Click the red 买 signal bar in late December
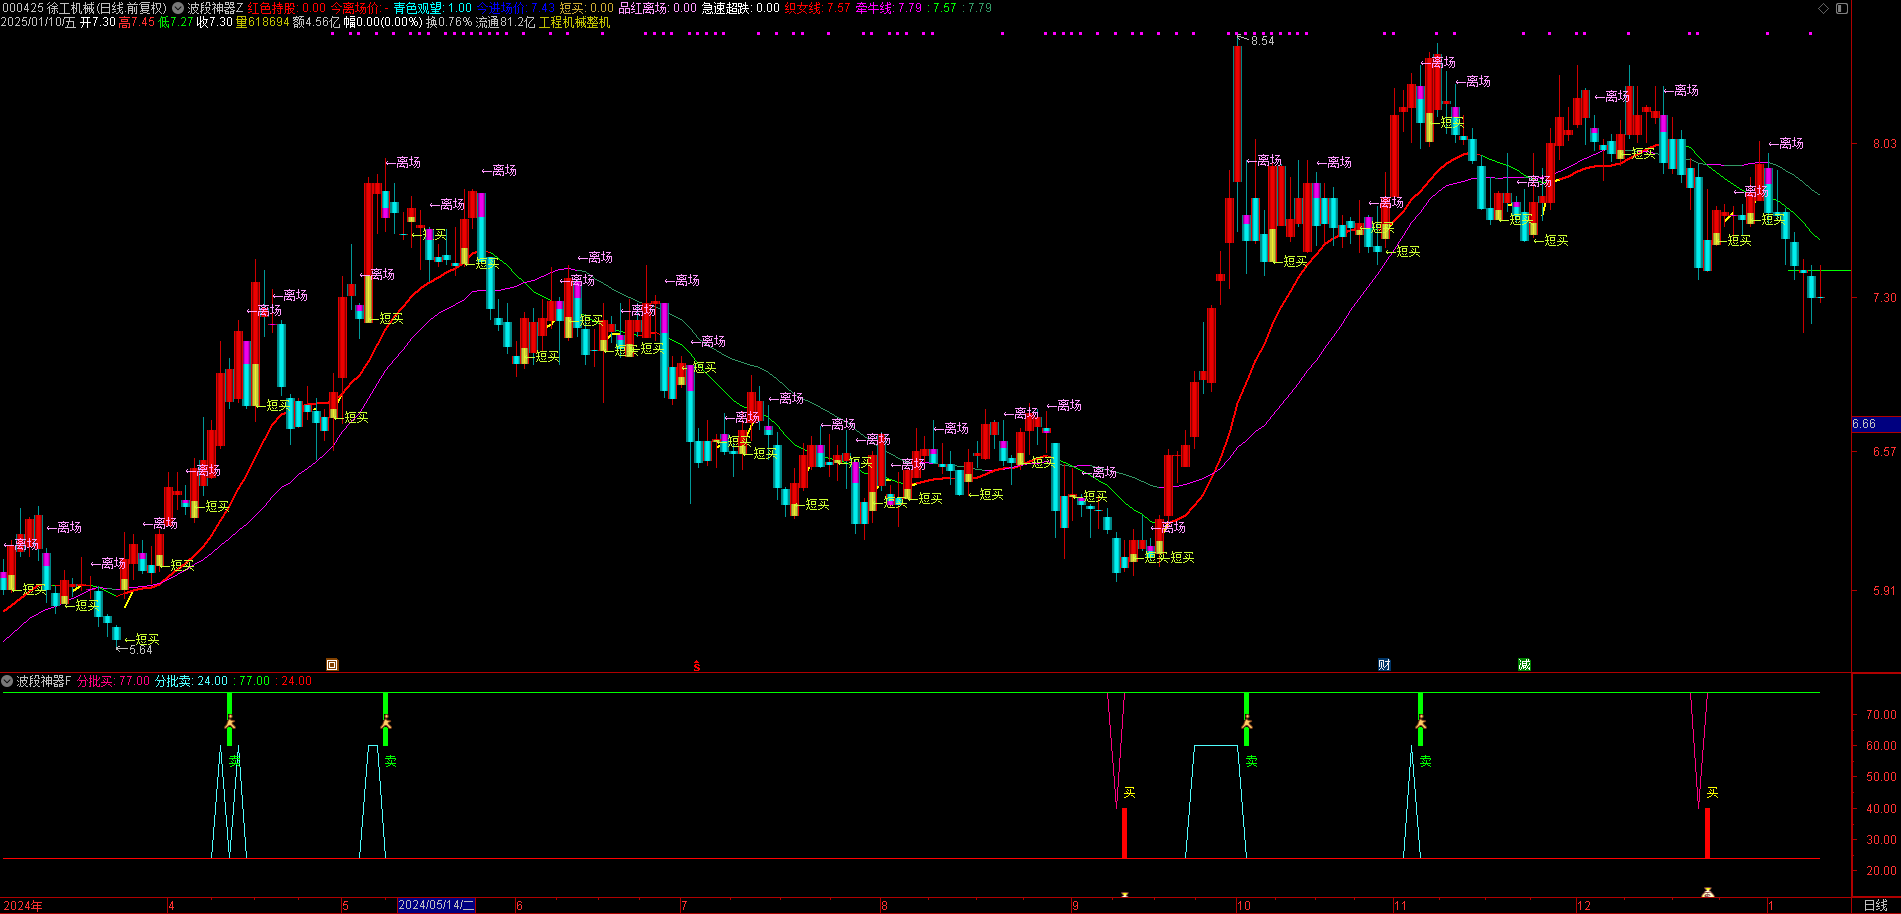The image size is (1901, 914). click(x=1707, y=833)
